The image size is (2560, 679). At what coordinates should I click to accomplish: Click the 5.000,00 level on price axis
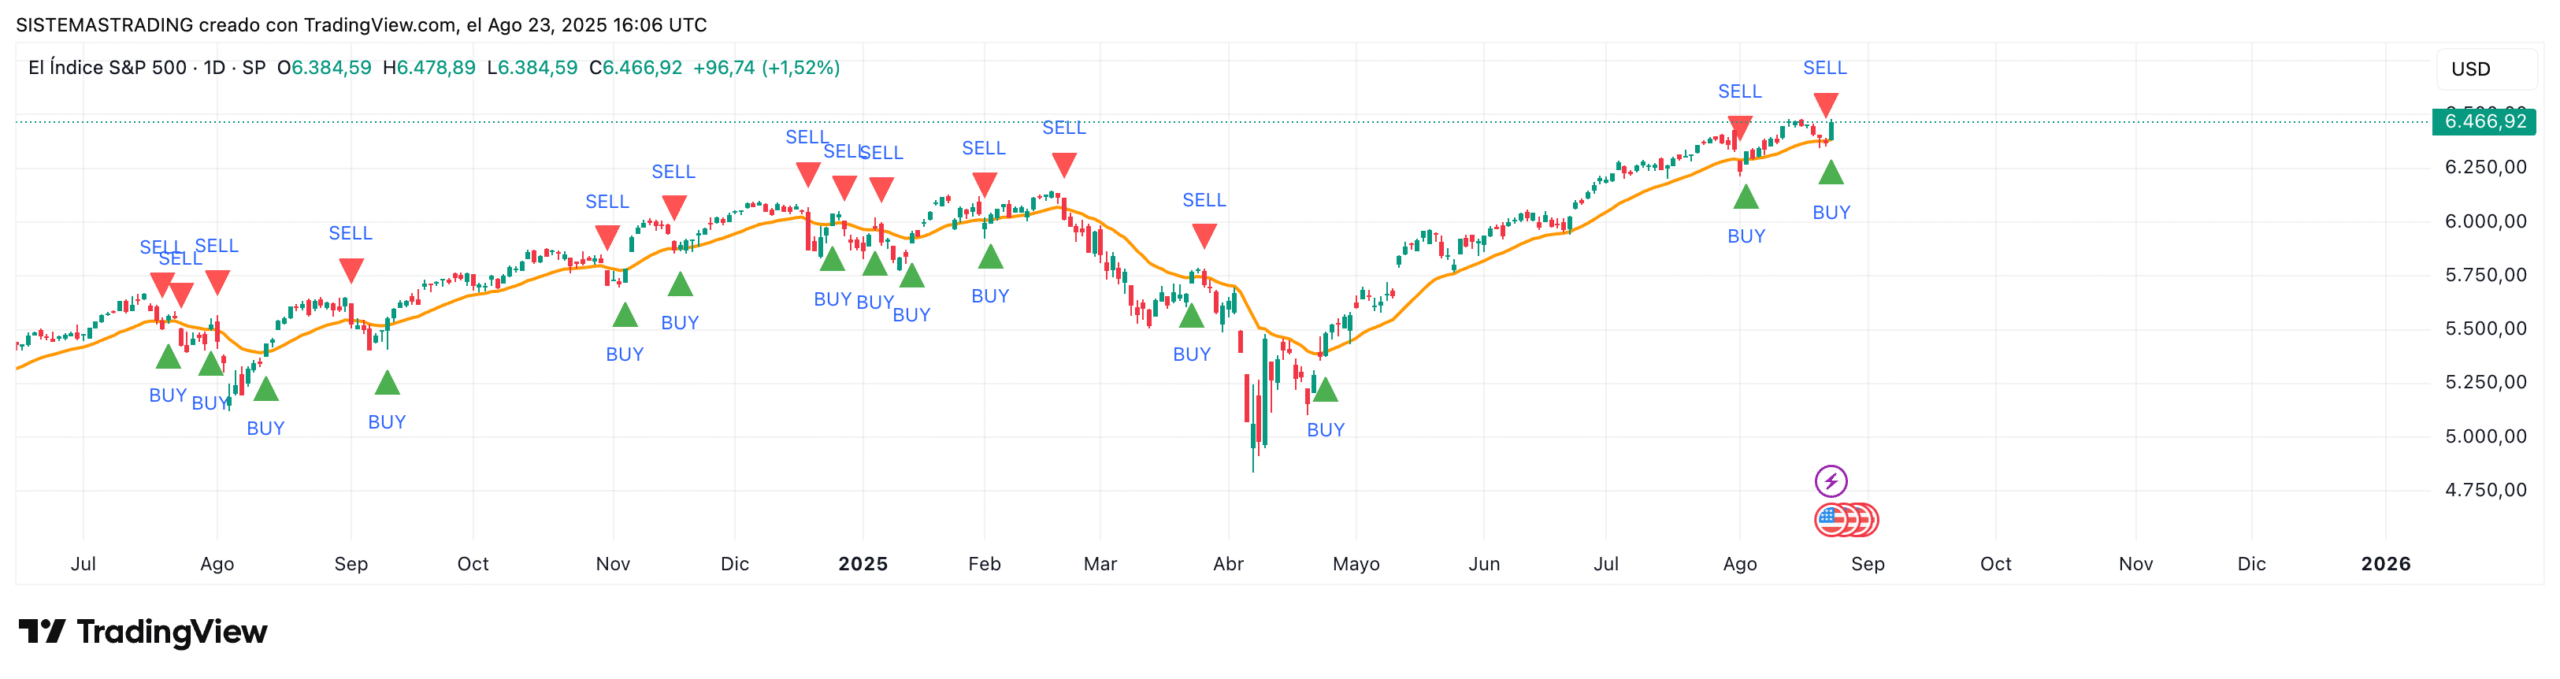click(2485, 436)
